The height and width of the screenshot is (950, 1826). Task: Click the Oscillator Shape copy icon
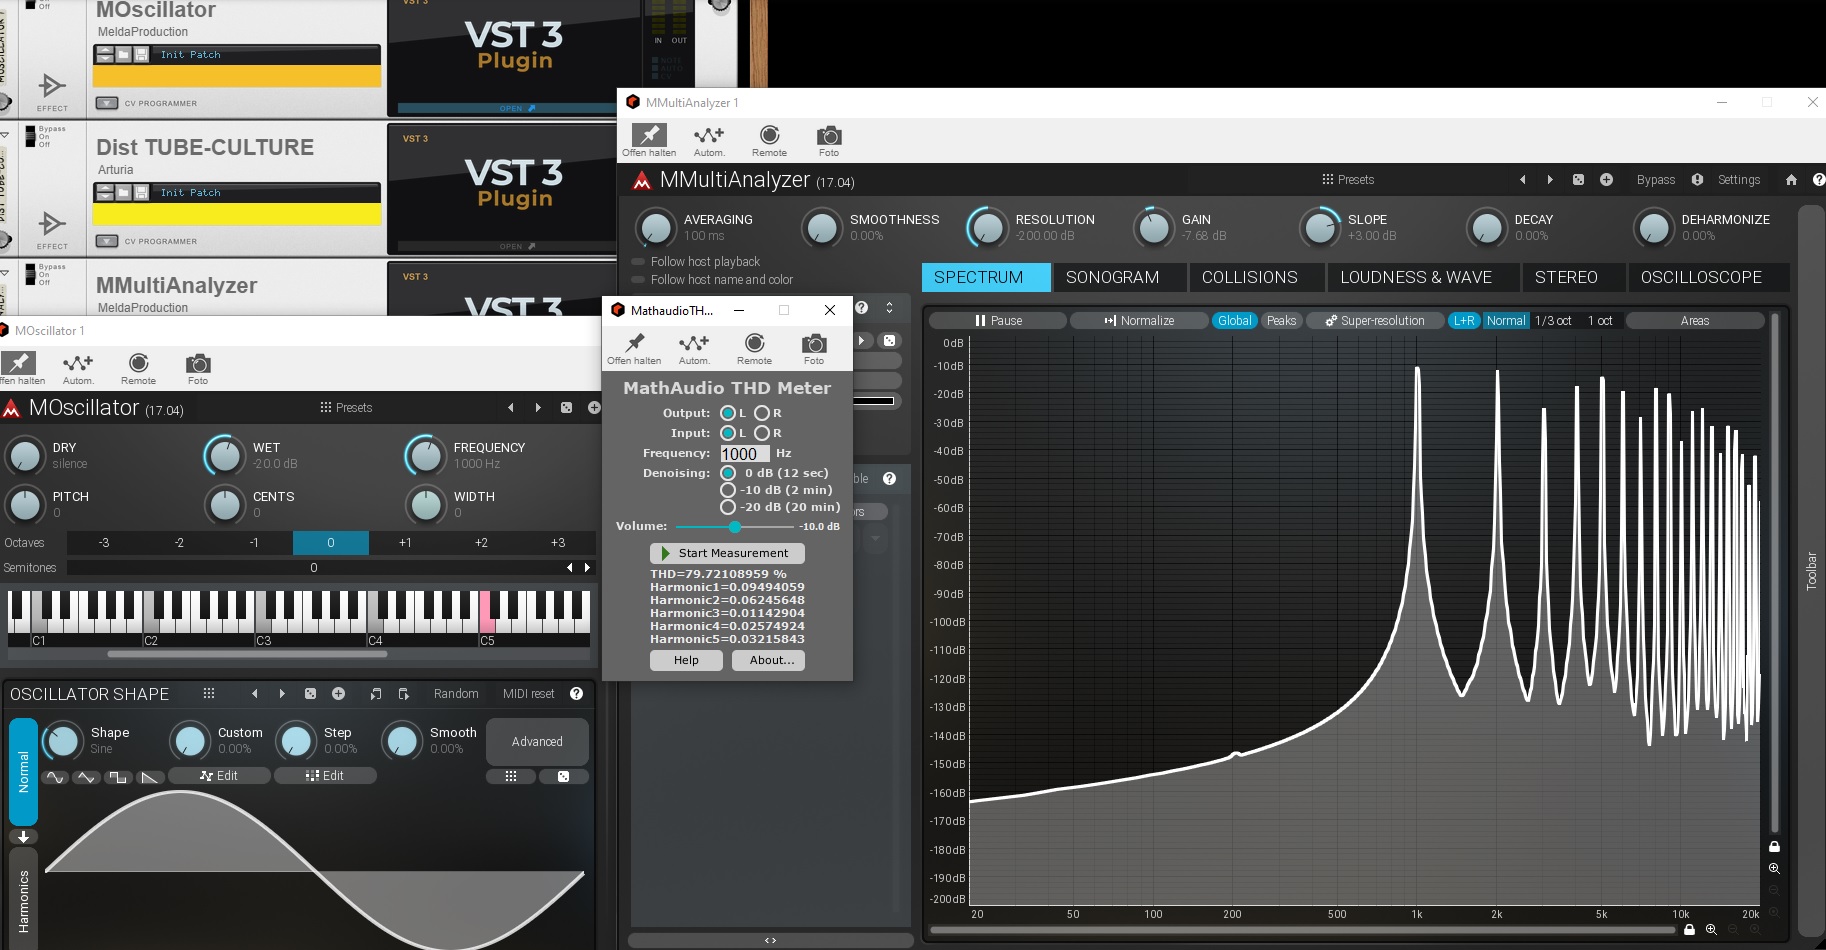[x=376, y=693]
